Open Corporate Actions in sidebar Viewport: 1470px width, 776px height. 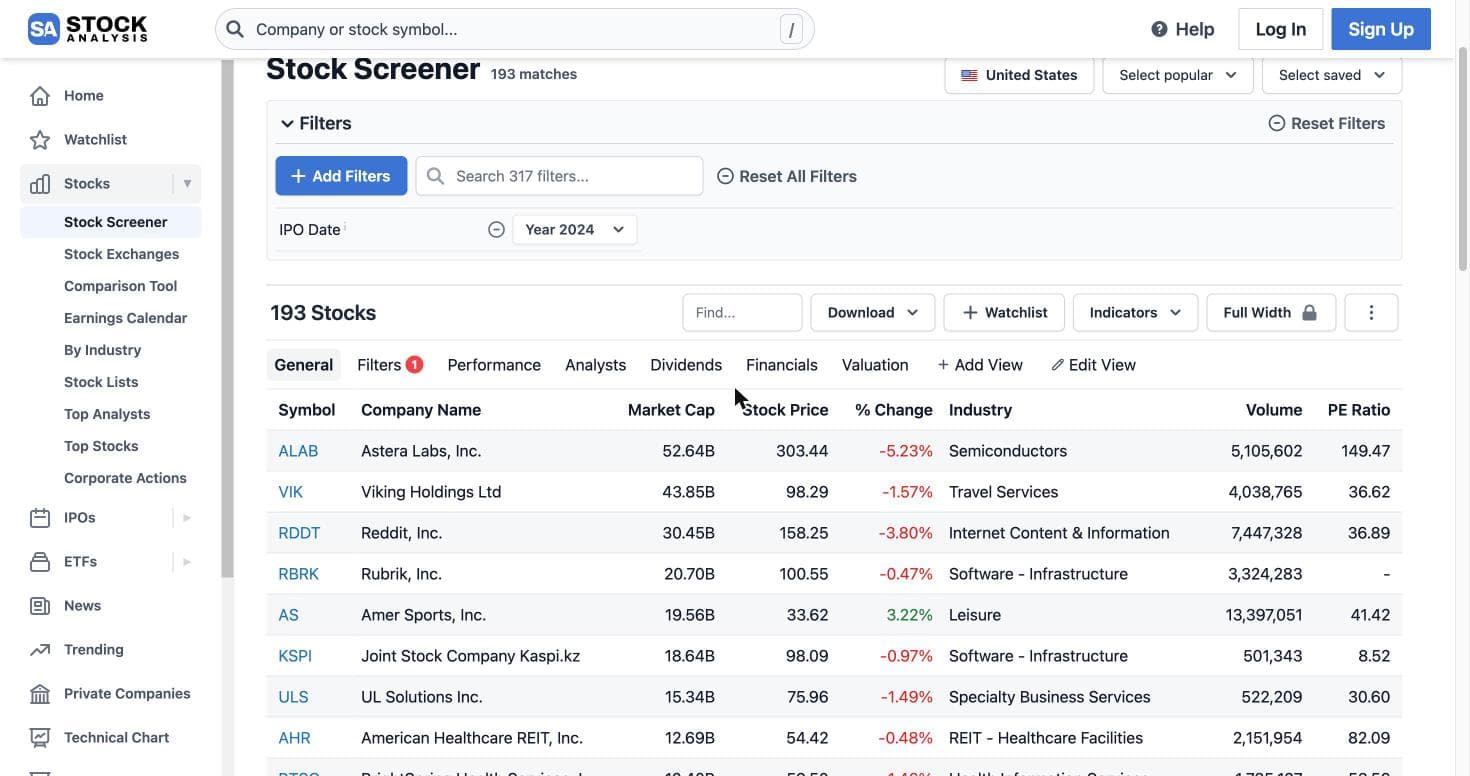125,478
